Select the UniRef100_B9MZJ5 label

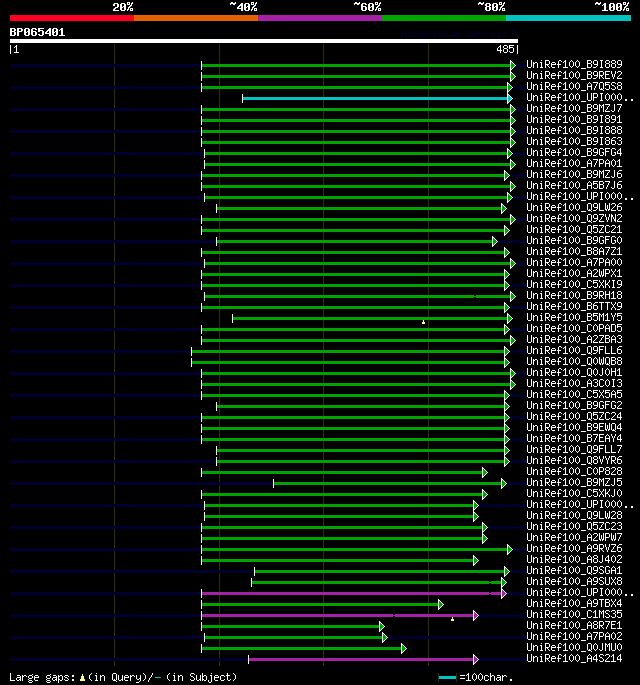(x=574, y=483)
